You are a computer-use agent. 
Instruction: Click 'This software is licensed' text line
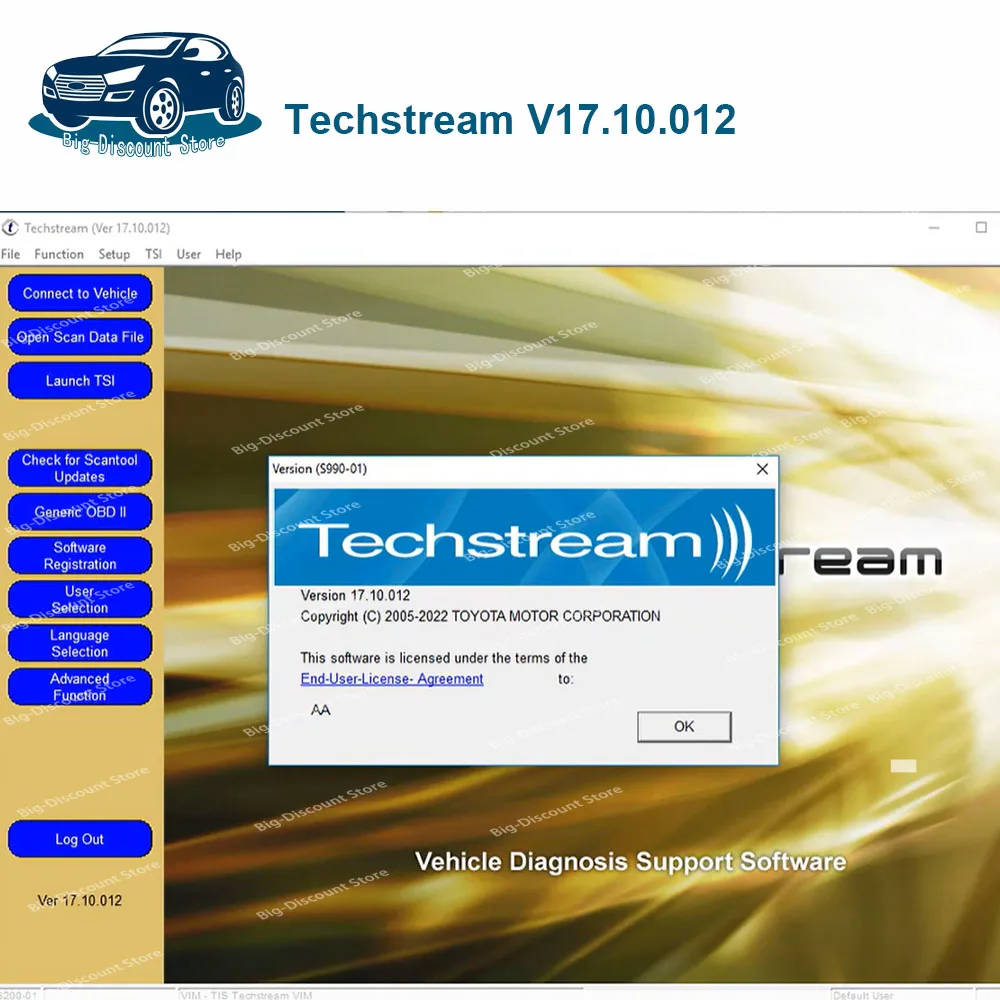pyautogui.click(x=444, y=658)
